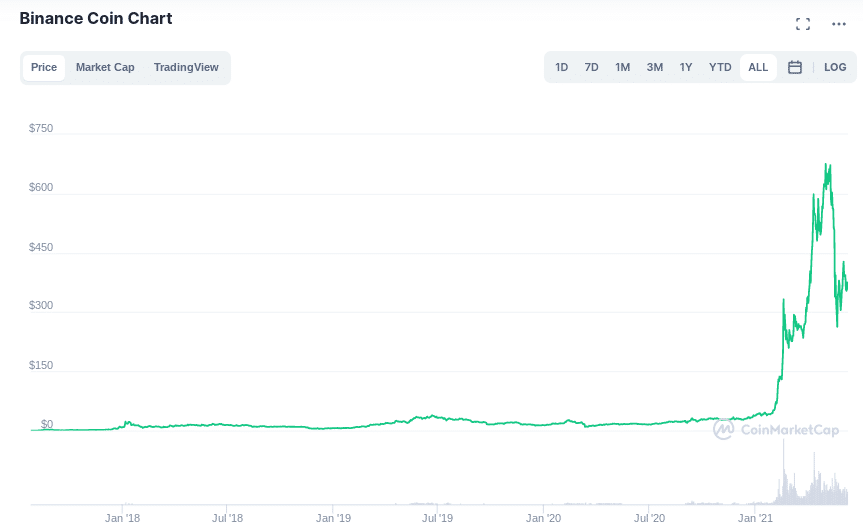Click the Jan '18 date label
Screen dimensions: 863x531
[x=122, y=518]
